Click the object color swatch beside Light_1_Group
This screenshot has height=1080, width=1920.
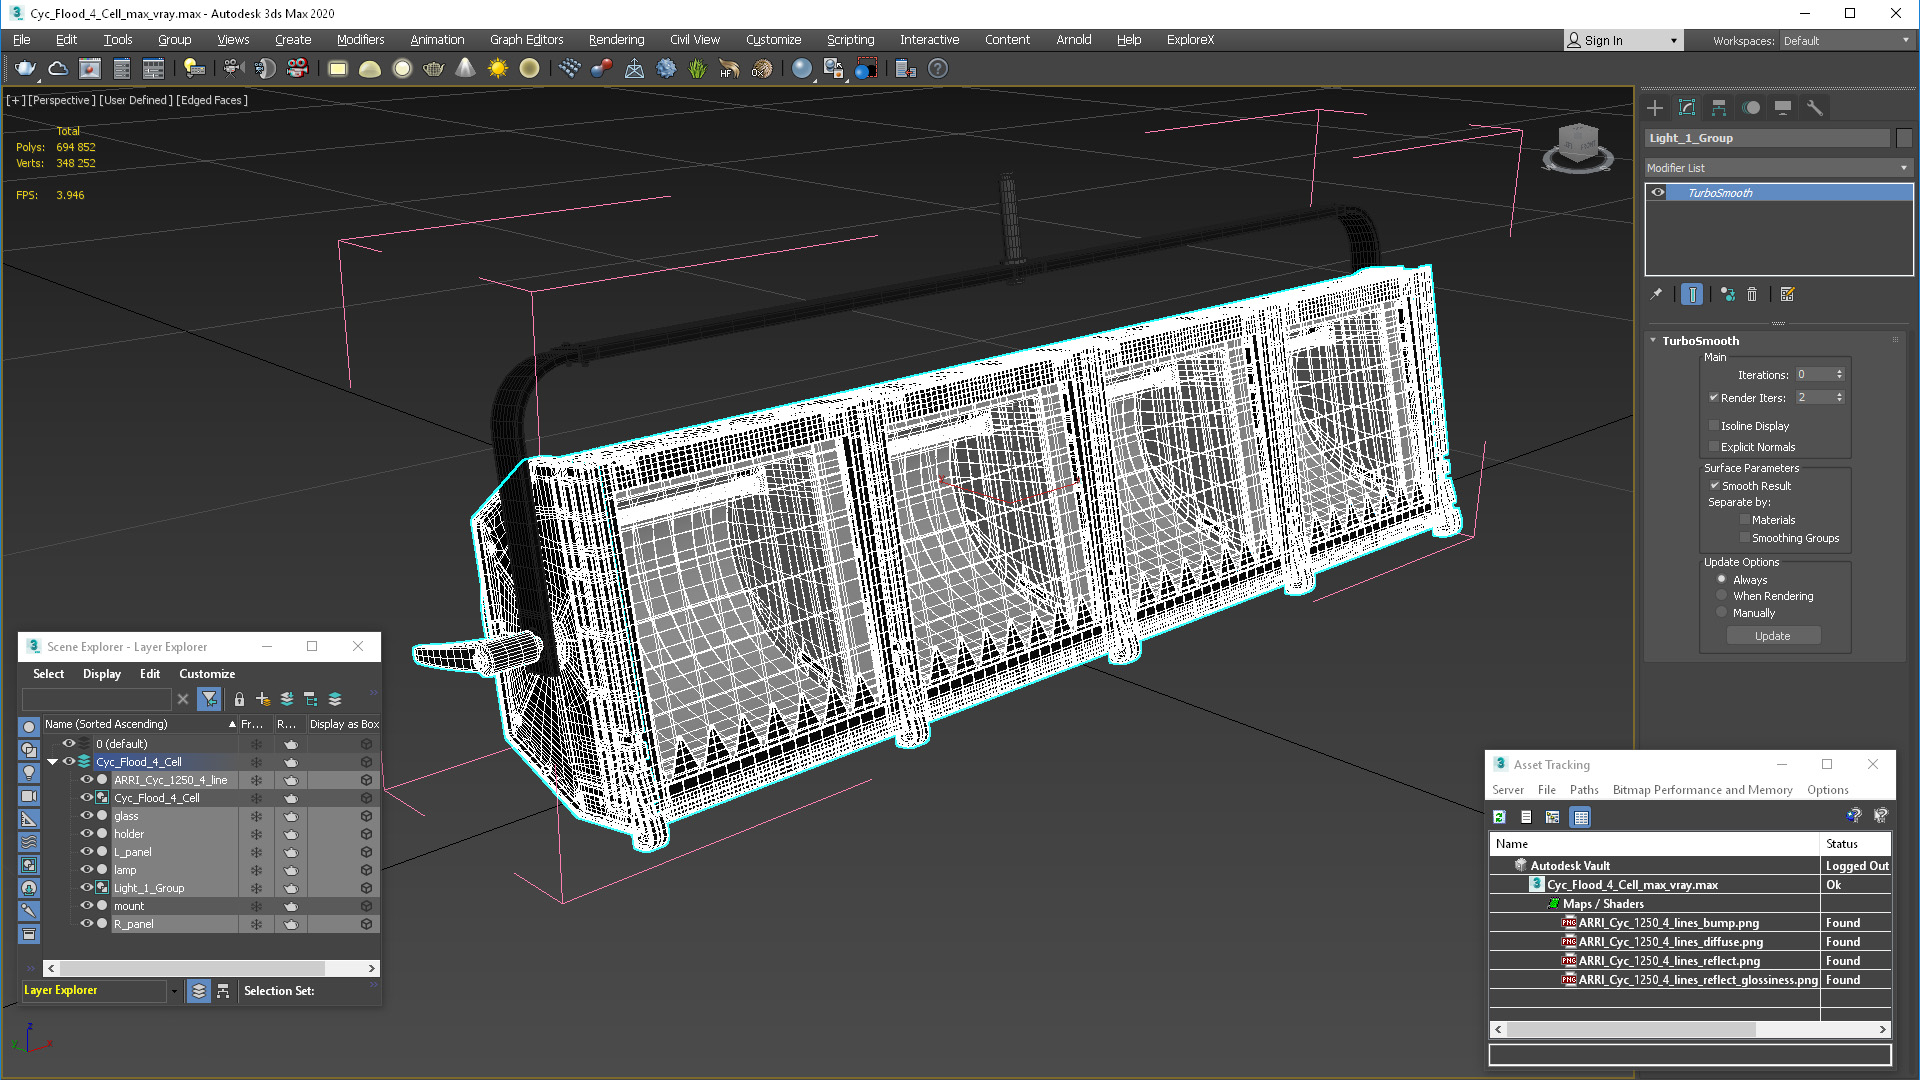(1904, 138)
